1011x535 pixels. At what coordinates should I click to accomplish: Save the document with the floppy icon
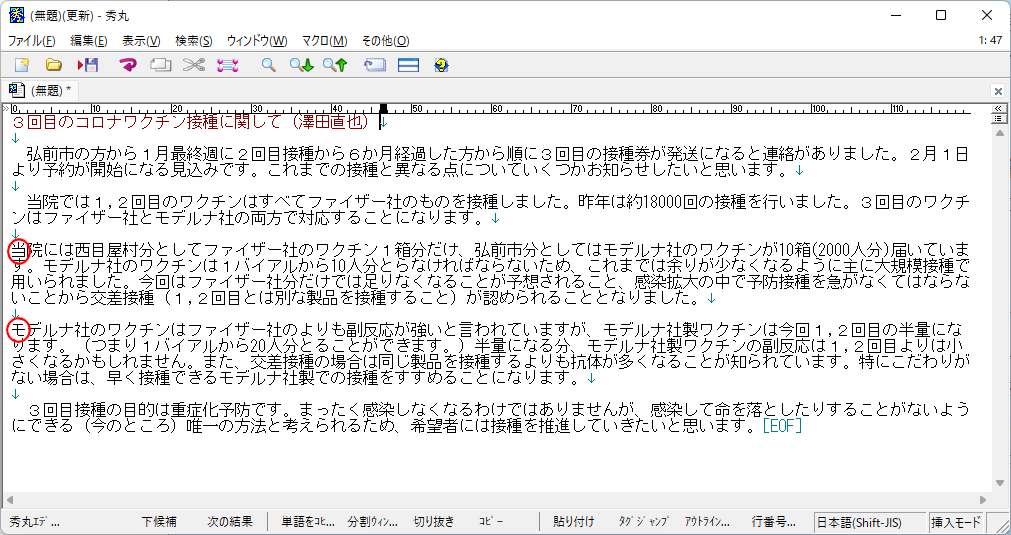click(x=88, y=65)
